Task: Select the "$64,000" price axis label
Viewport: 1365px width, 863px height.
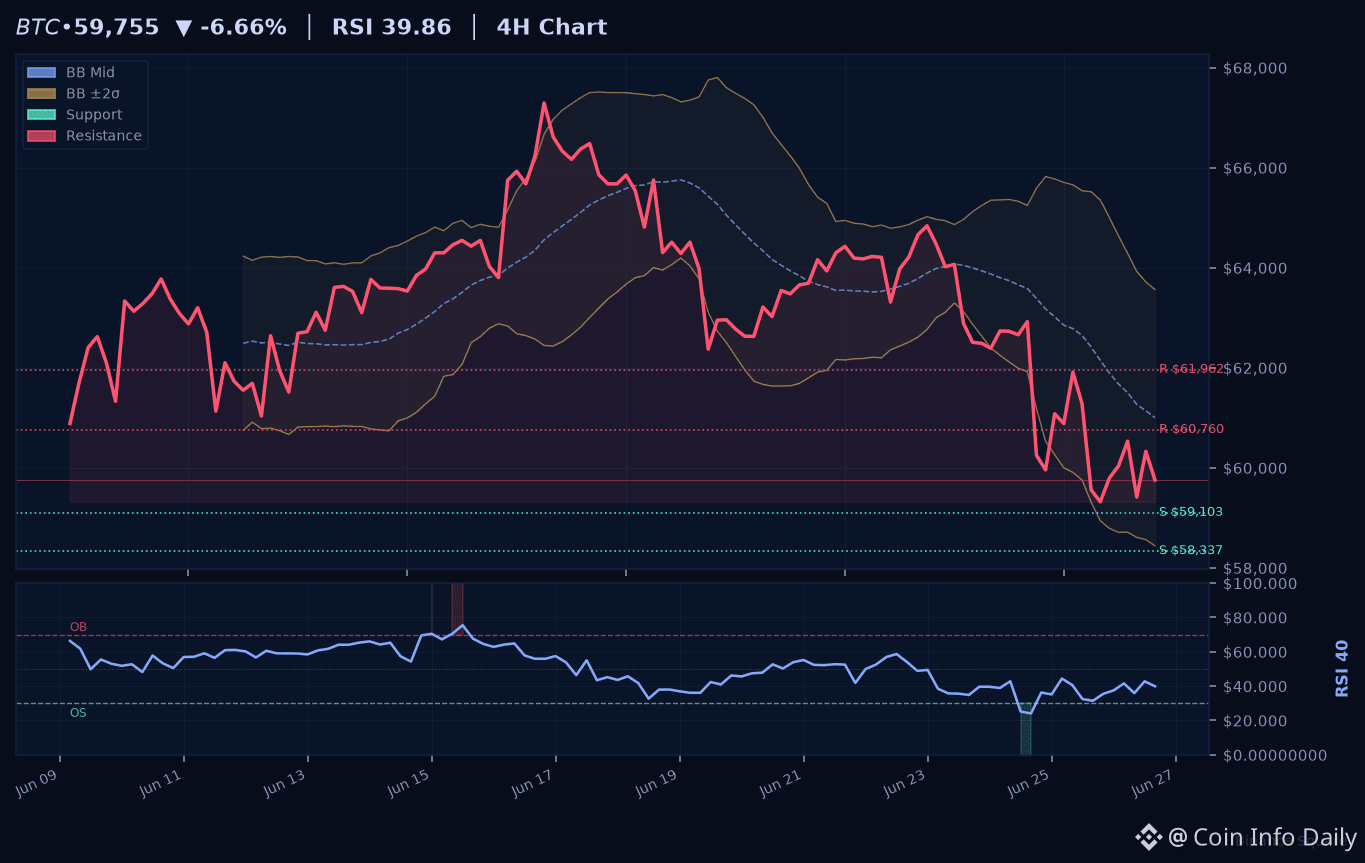Action: pos(1255,268)
